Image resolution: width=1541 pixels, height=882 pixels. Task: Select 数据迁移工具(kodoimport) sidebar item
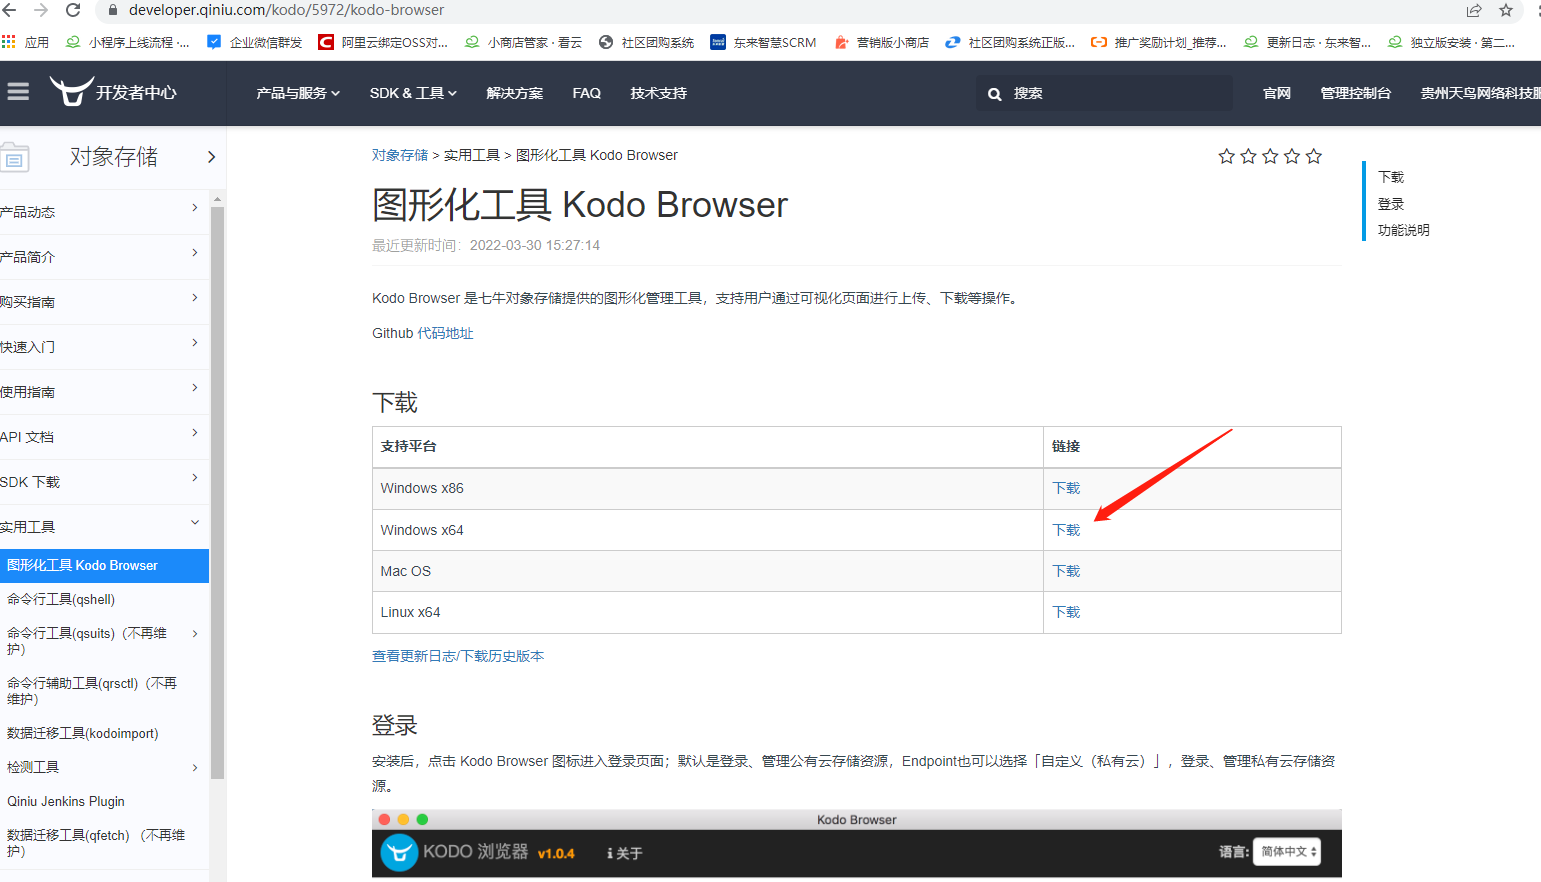(83, 734)
